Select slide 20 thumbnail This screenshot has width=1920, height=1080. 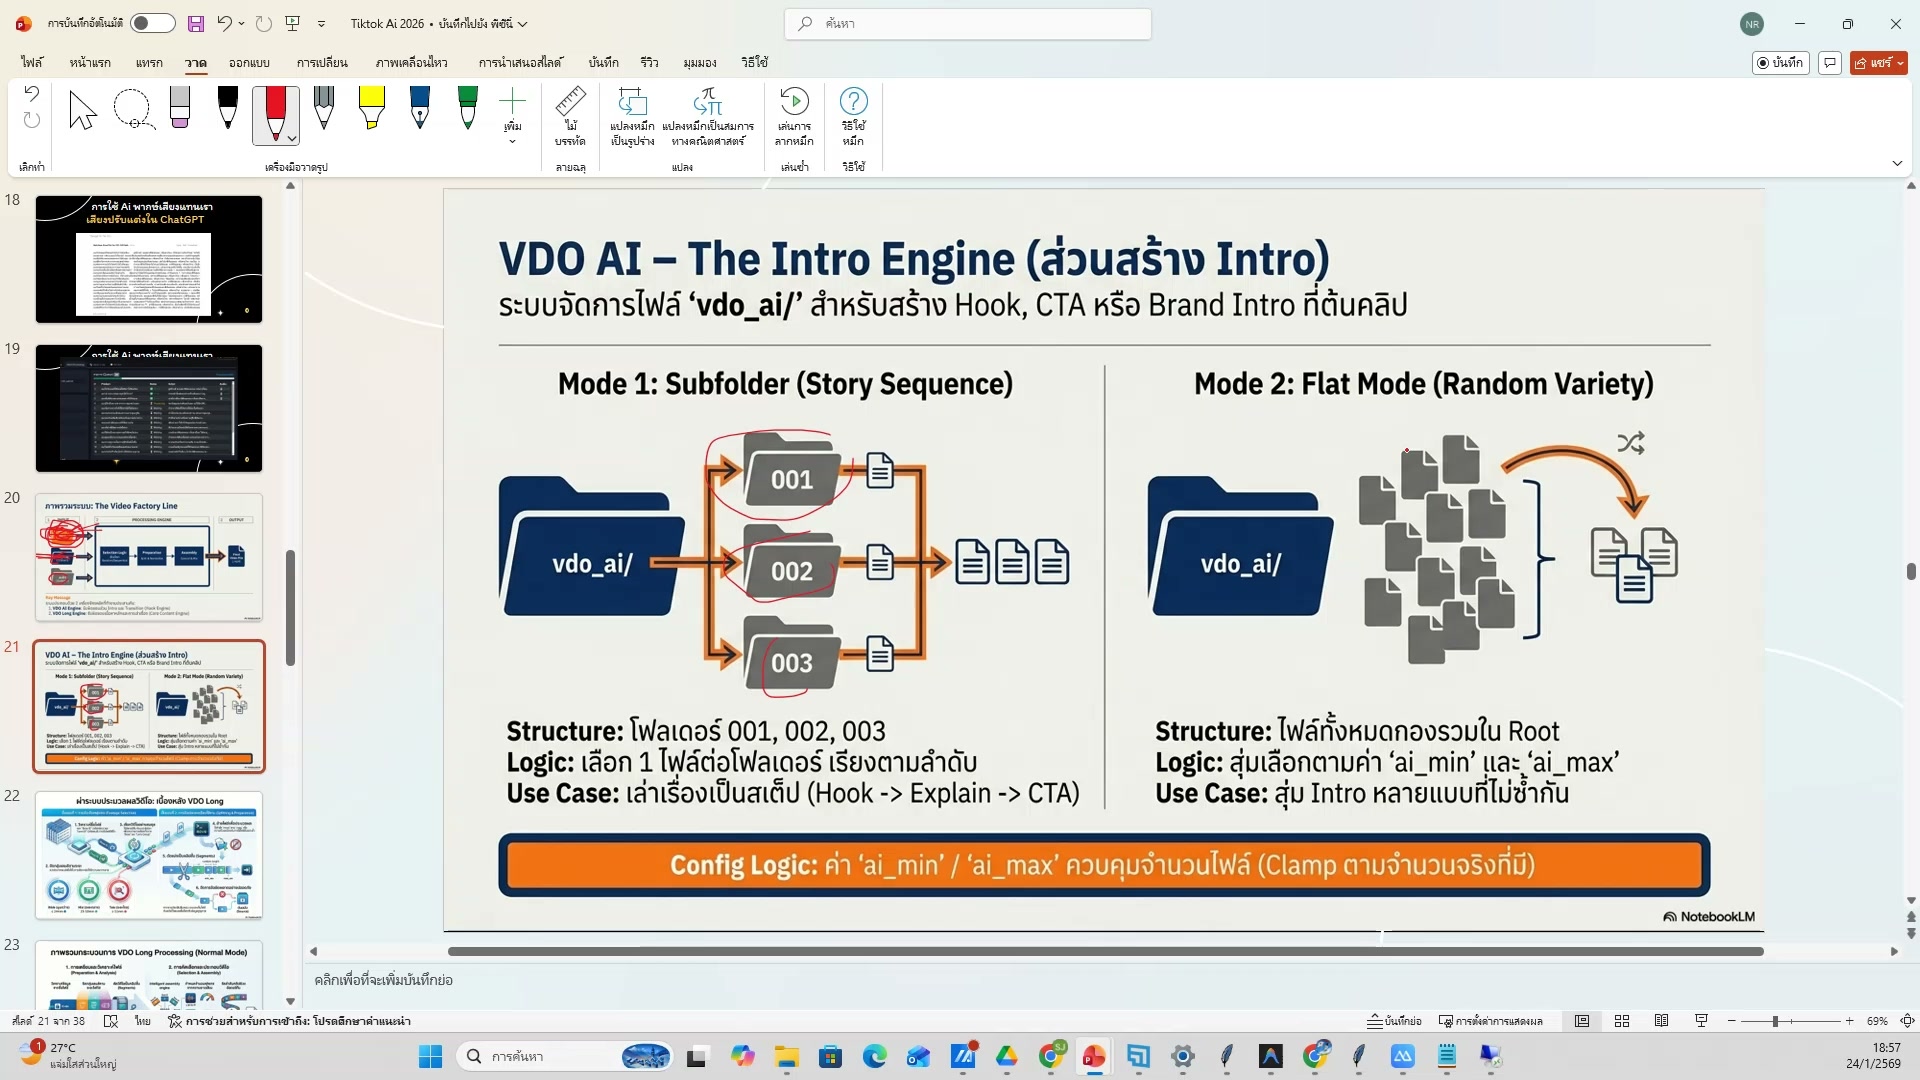pyautogui.click(x=149, y=557)
